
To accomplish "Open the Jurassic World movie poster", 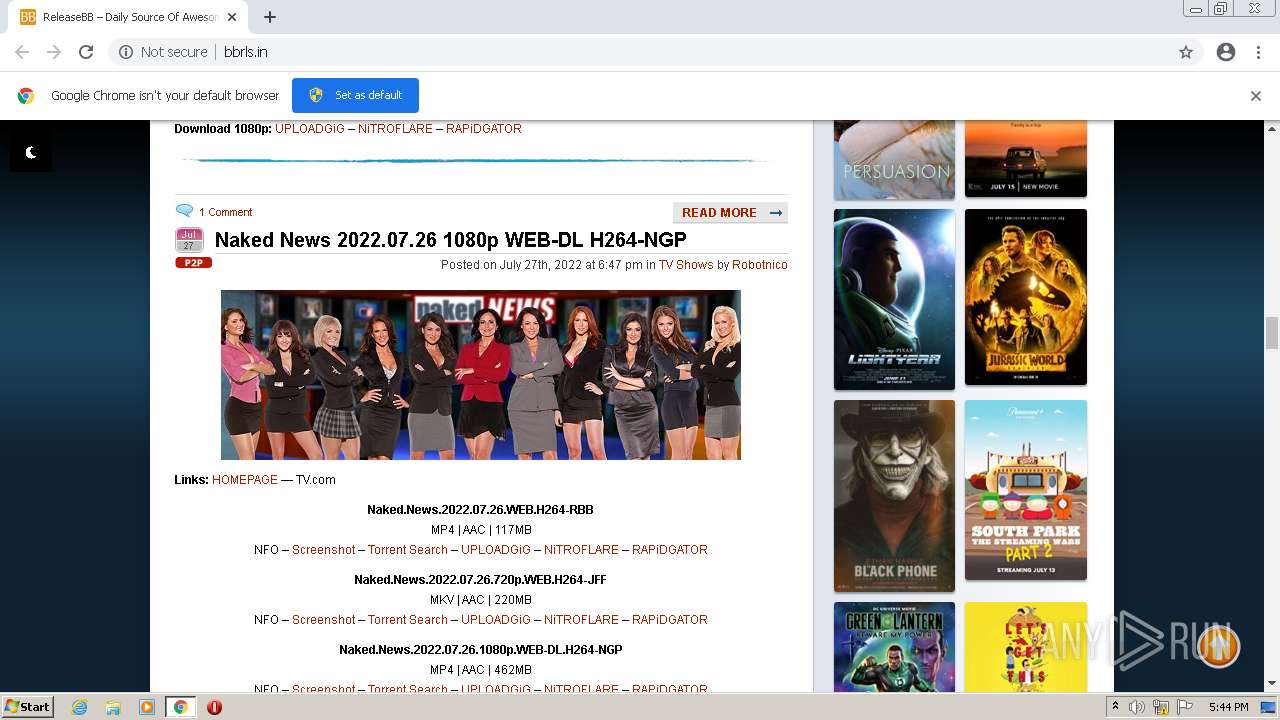I will click(1026, 297).
